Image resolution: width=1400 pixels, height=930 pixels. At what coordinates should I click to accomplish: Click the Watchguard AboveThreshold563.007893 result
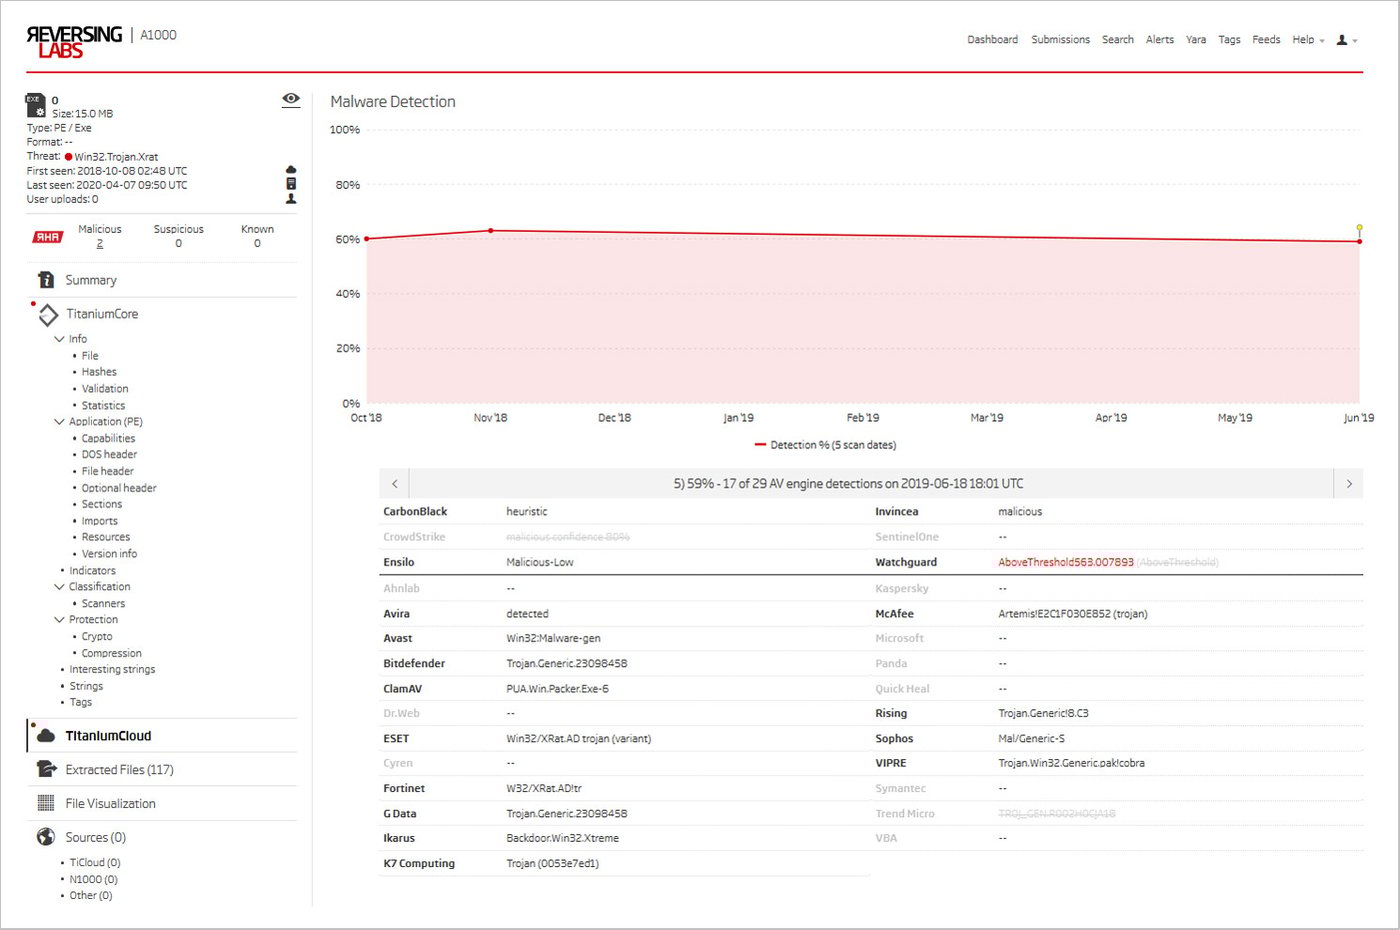(1066, 563)
